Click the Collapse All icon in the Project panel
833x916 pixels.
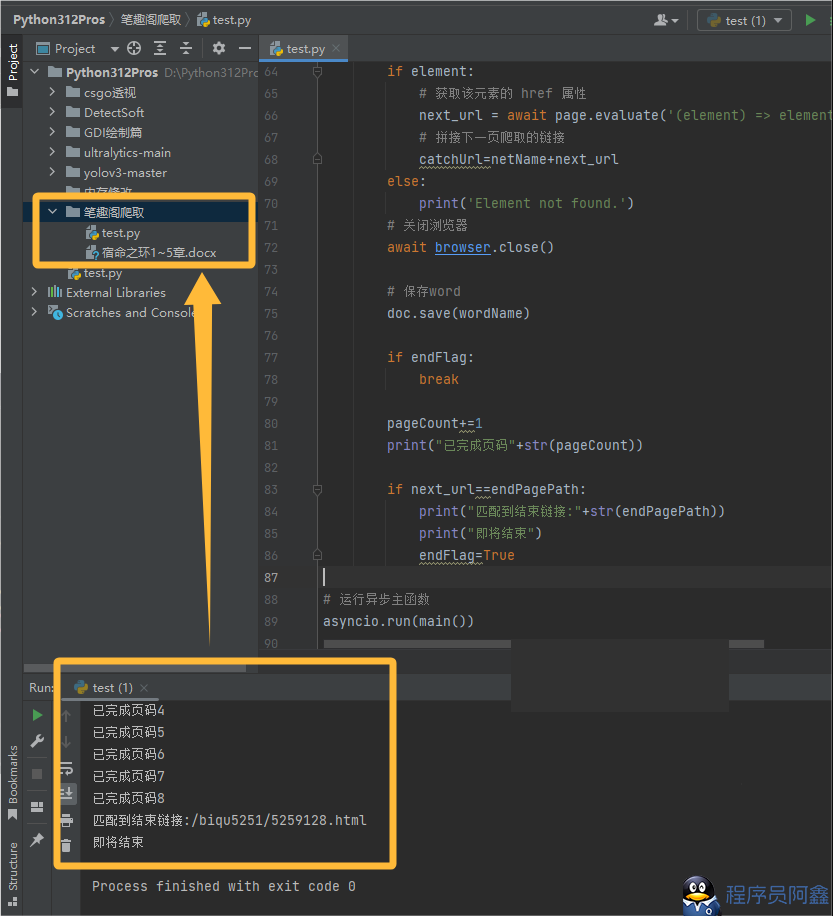tap(186, 48)
